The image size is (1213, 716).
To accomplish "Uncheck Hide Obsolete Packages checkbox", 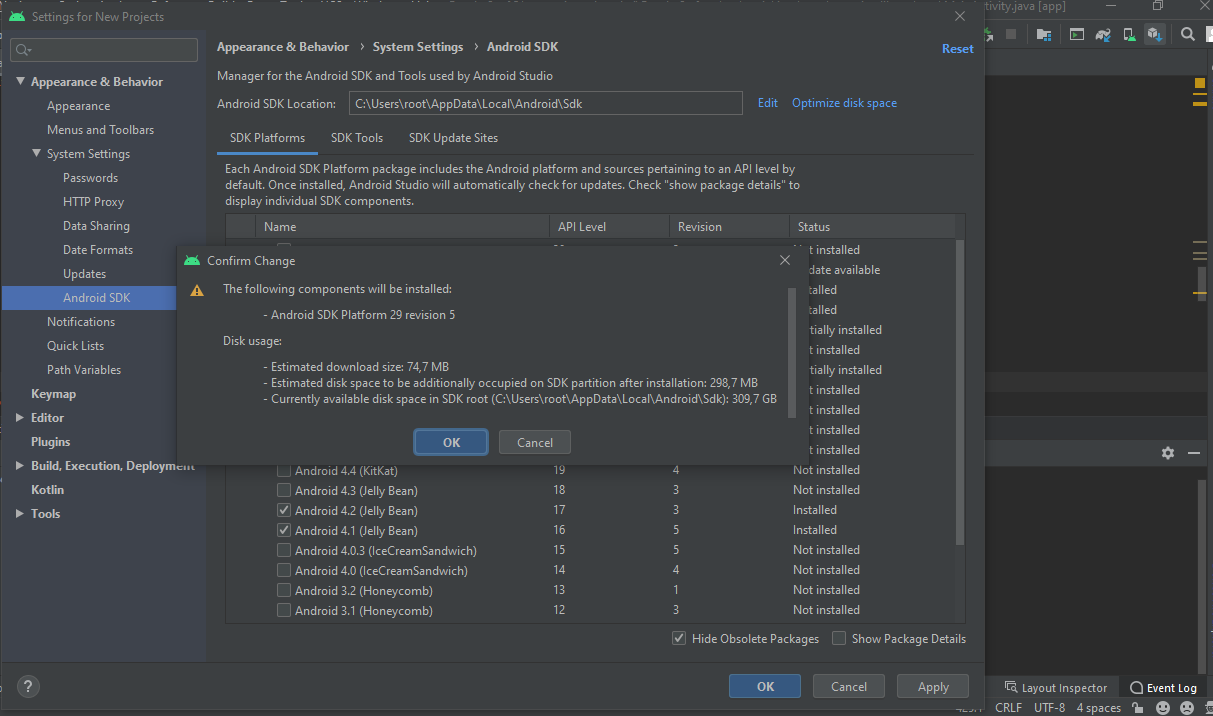I will pyautogui.click(x=680, y=638).
